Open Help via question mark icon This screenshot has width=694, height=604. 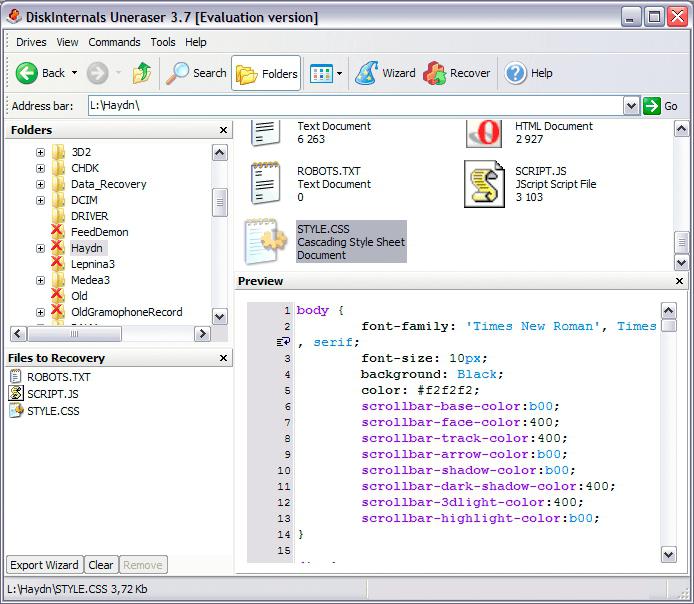516,73
